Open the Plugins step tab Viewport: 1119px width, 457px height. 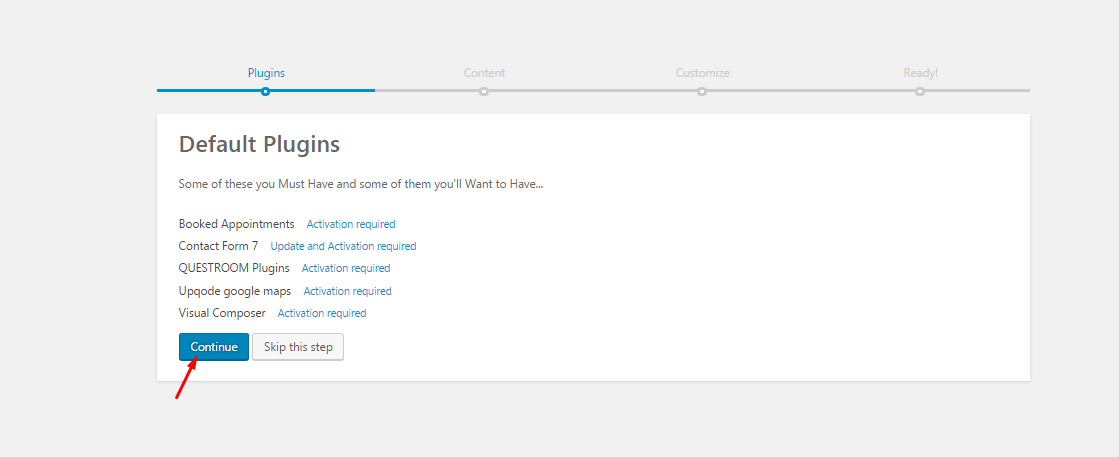[266, 73]
